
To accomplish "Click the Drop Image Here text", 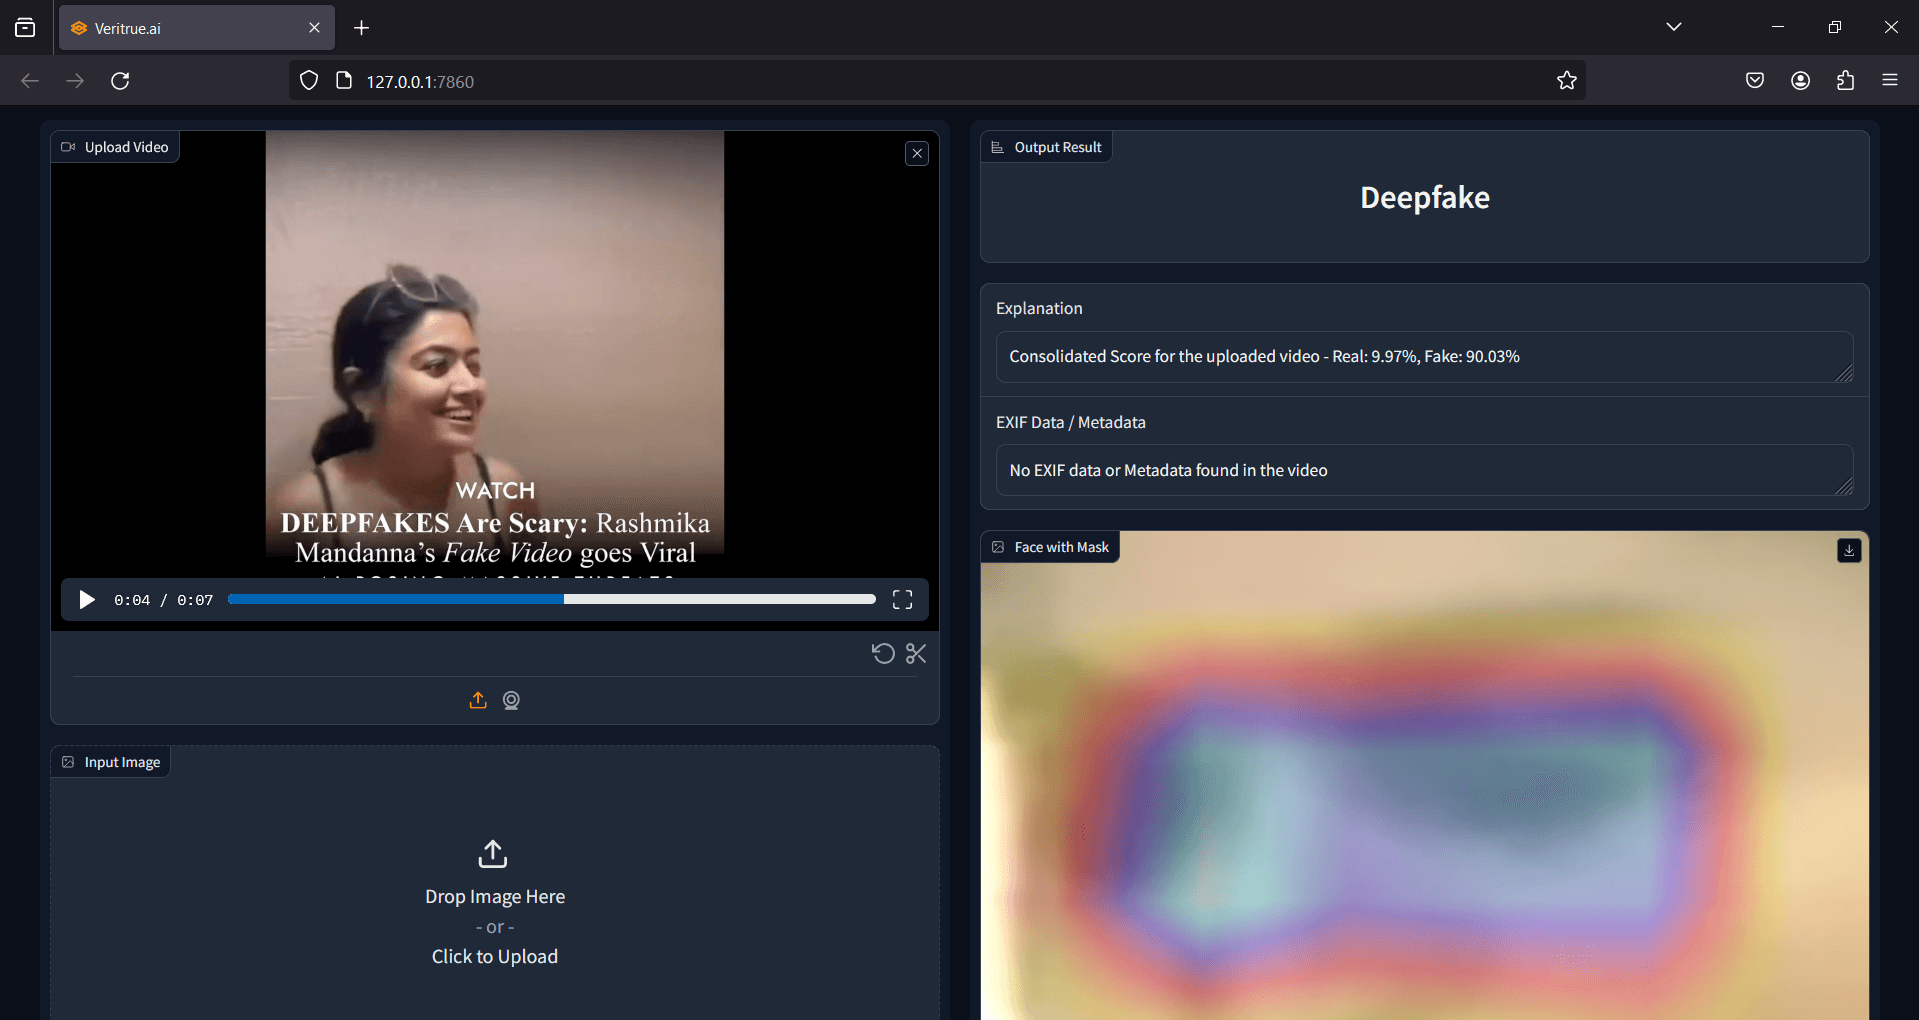I will (495, 896).
